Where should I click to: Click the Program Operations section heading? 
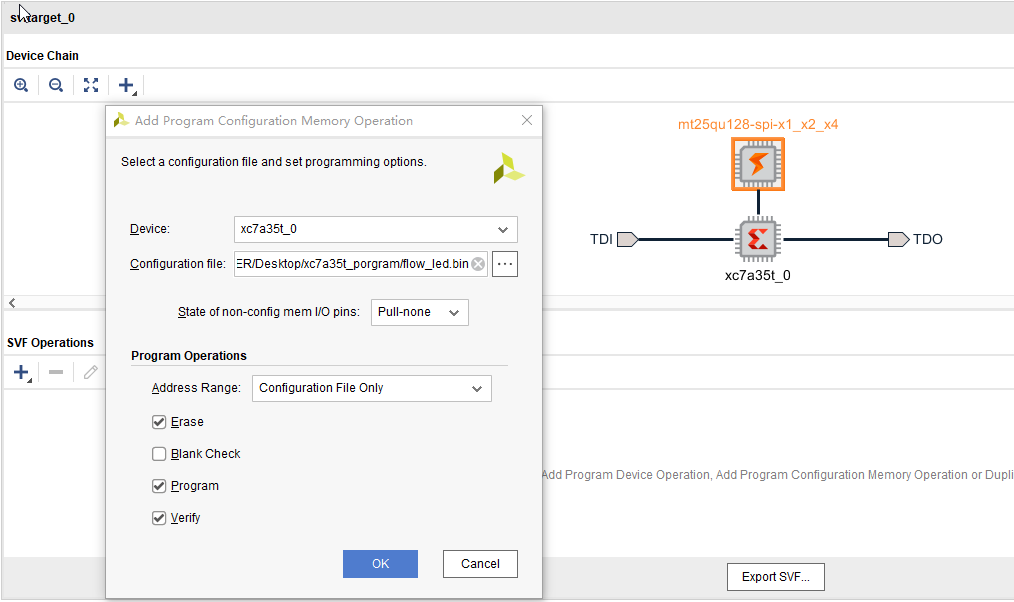tap(189, 356)
